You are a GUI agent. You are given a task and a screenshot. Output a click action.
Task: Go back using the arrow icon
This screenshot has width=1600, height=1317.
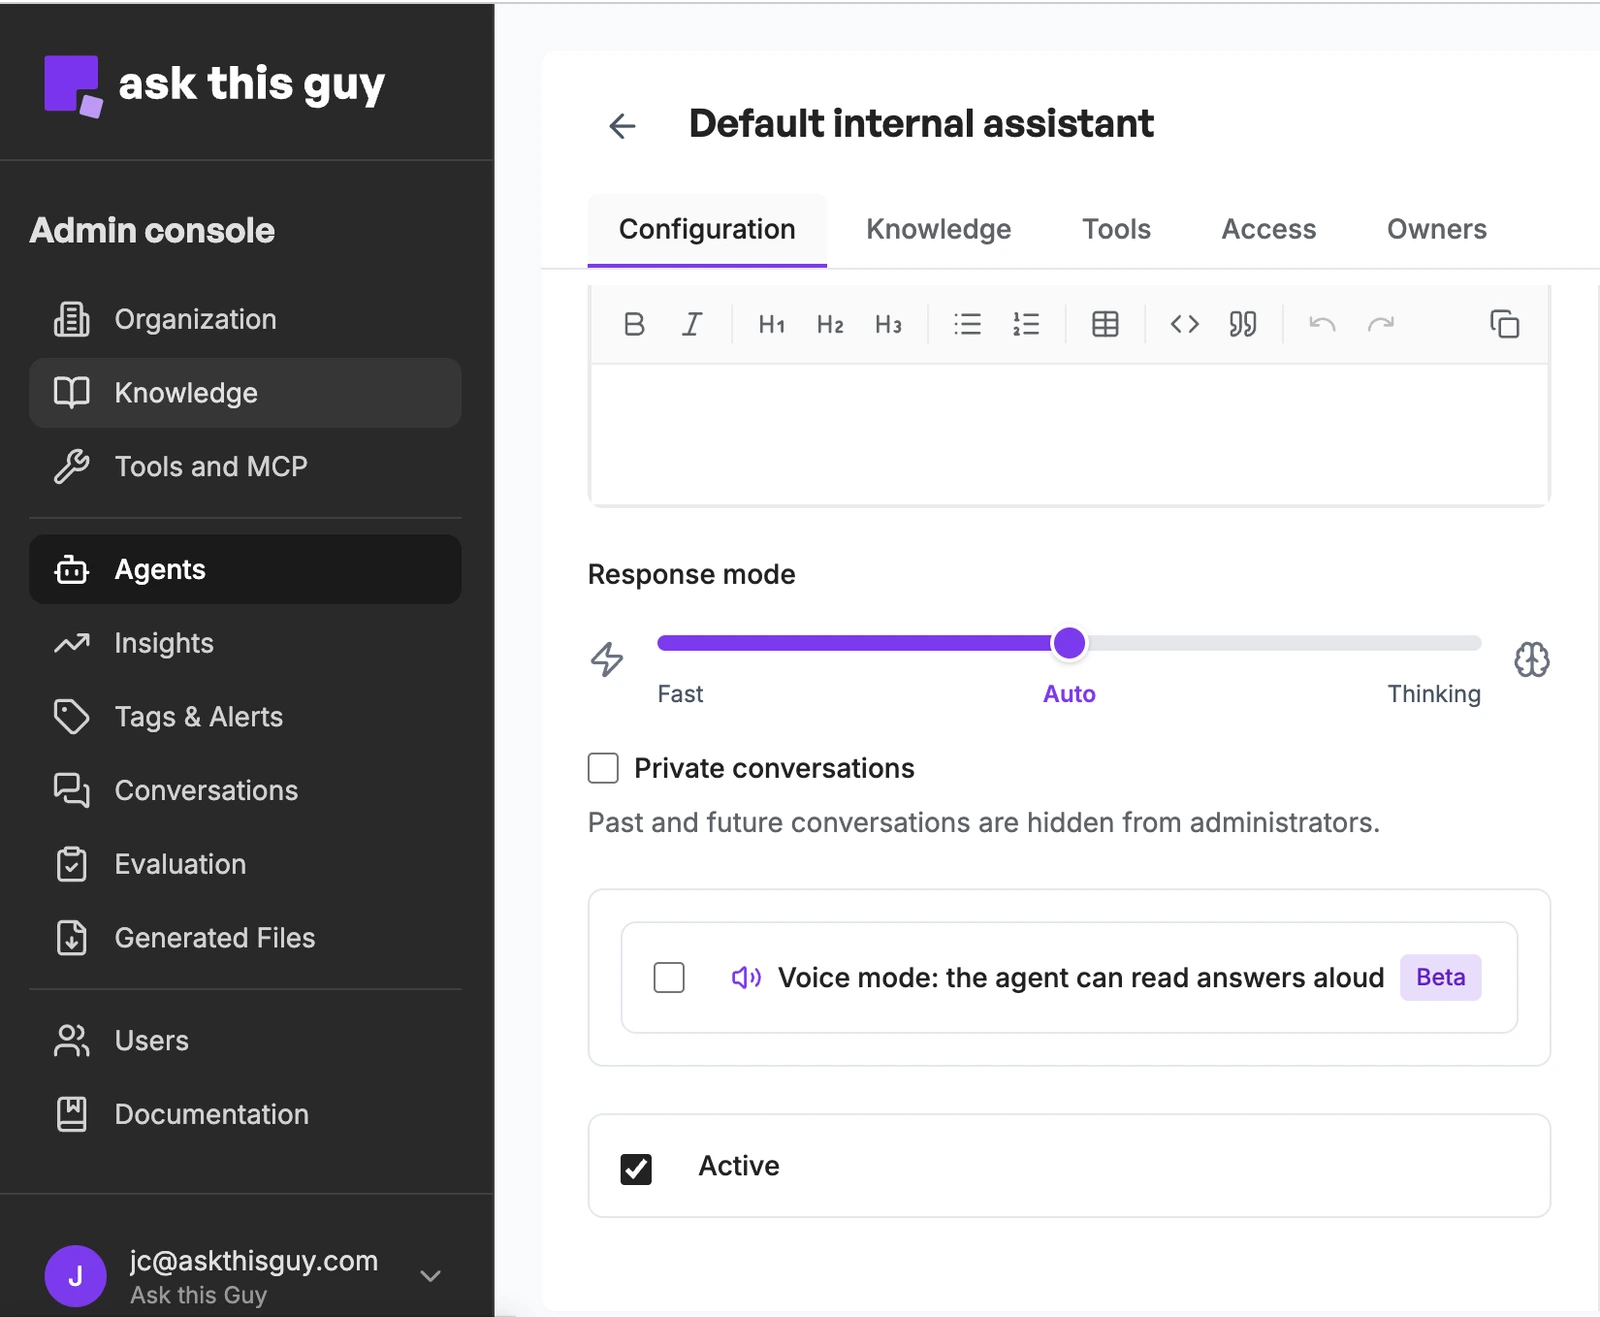coord(622,126)
